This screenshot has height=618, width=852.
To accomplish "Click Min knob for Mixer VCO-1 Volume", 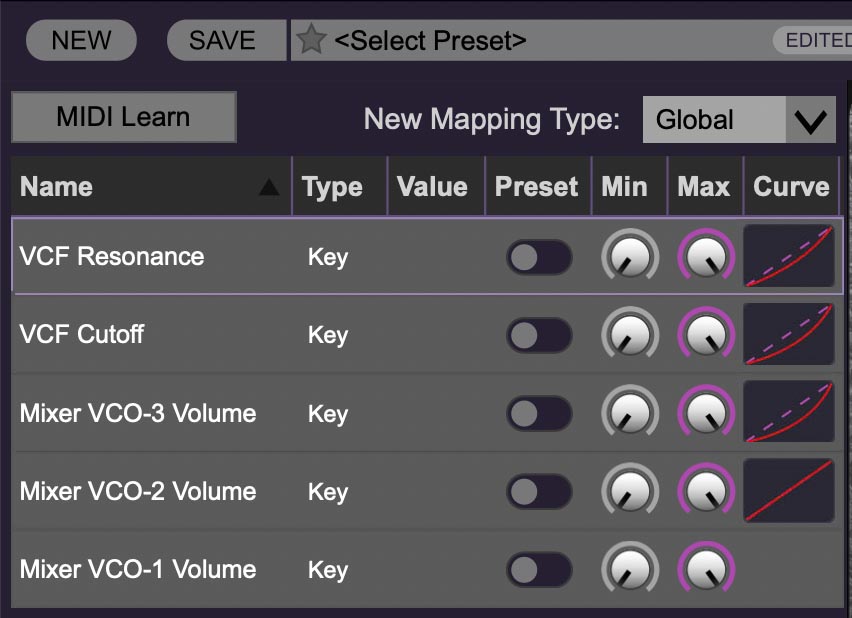I will click(630, 570).
